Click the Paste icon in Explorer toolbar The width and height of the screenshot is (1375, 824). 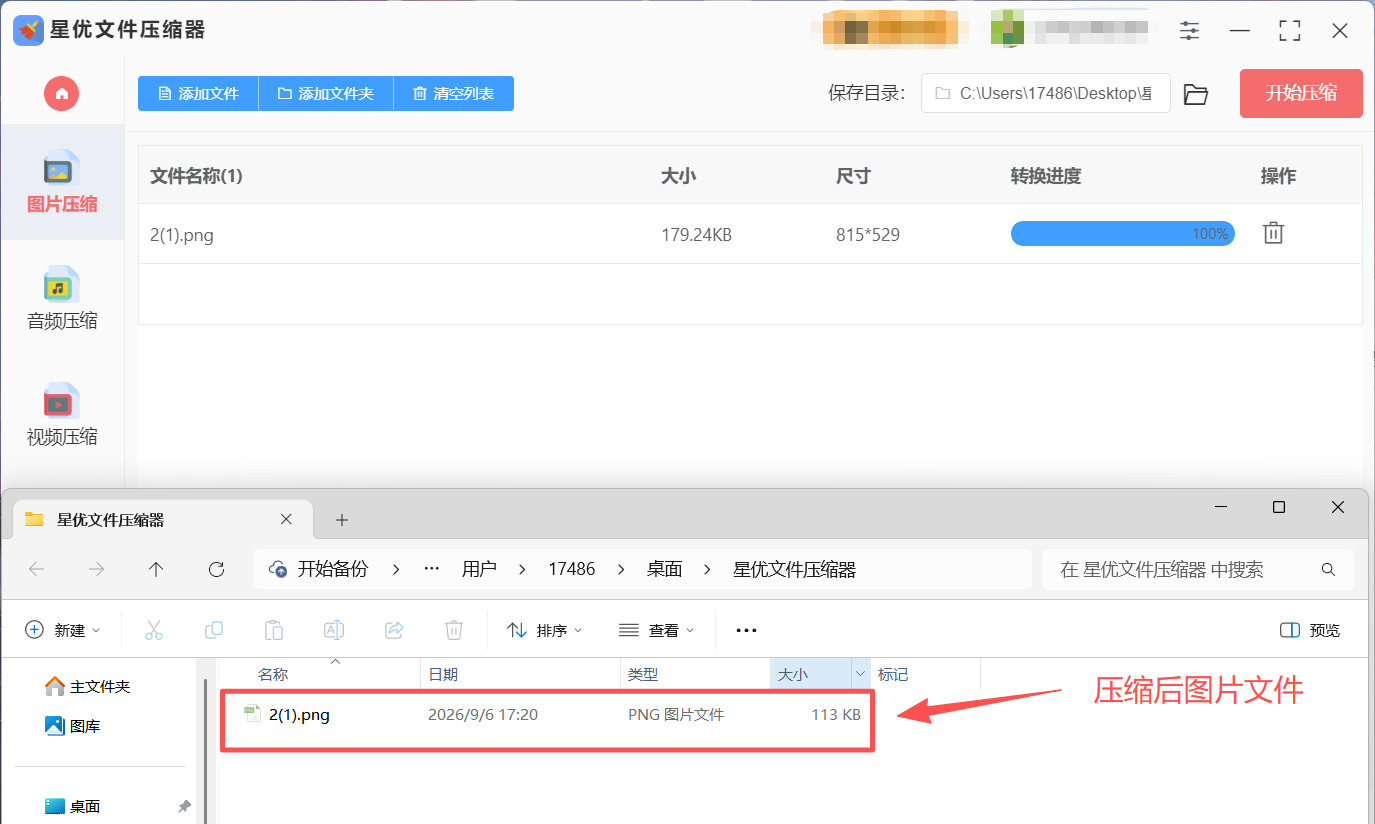(x=274, y=630)
